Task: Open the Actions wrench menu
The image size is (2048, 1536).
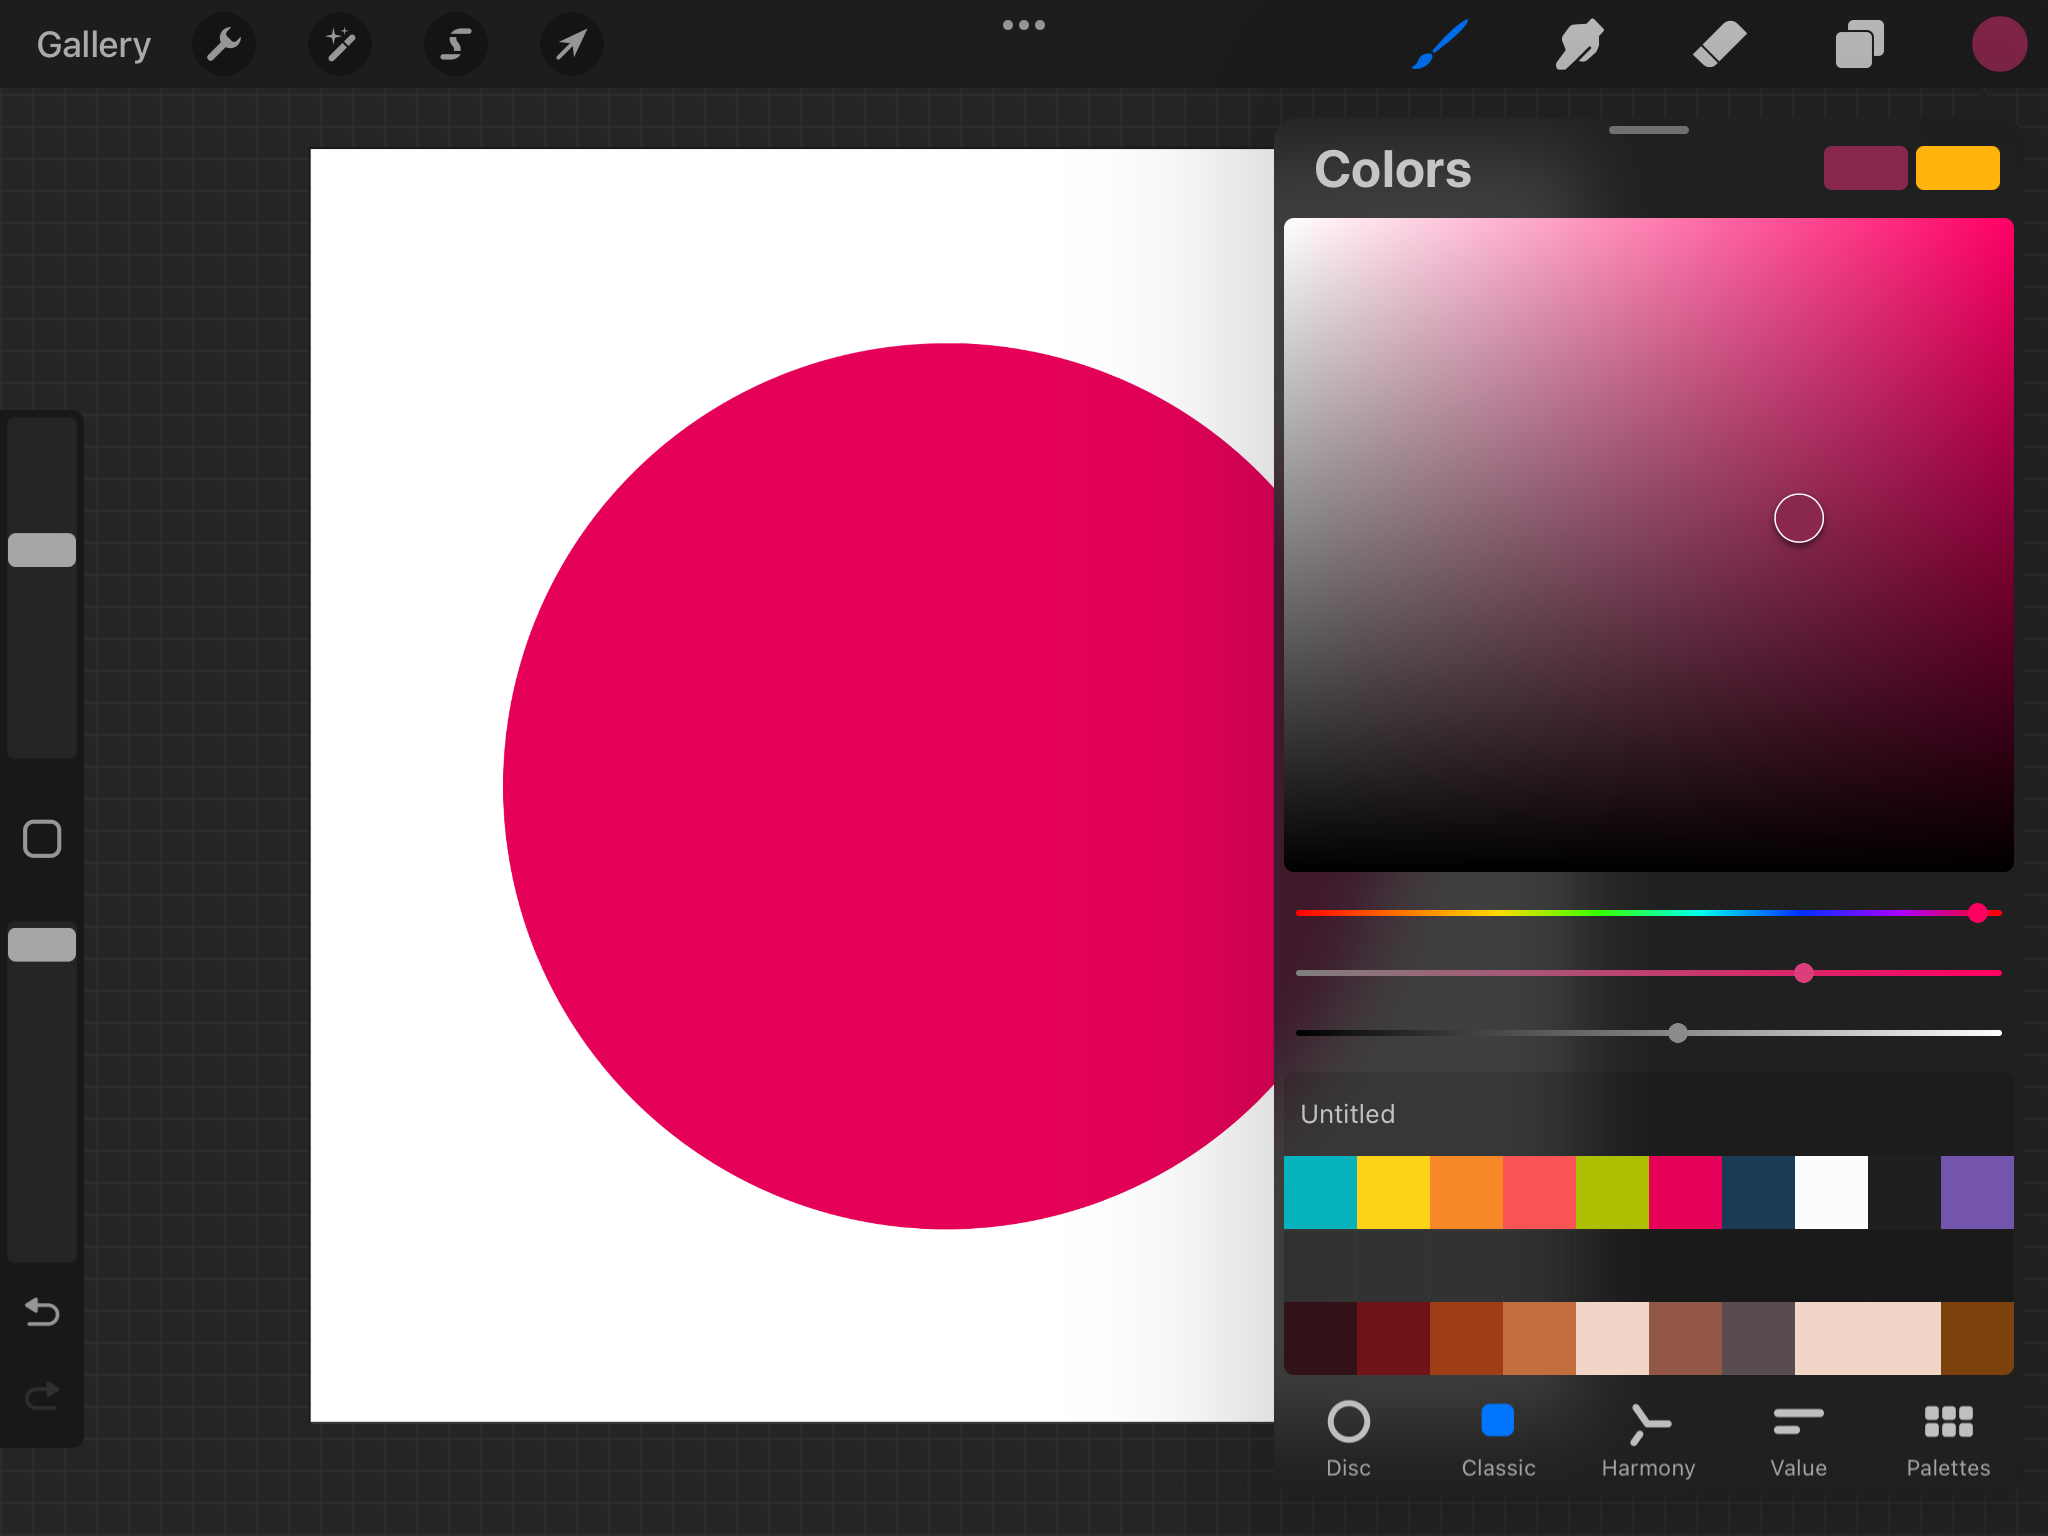Action: tap(224, 44)
